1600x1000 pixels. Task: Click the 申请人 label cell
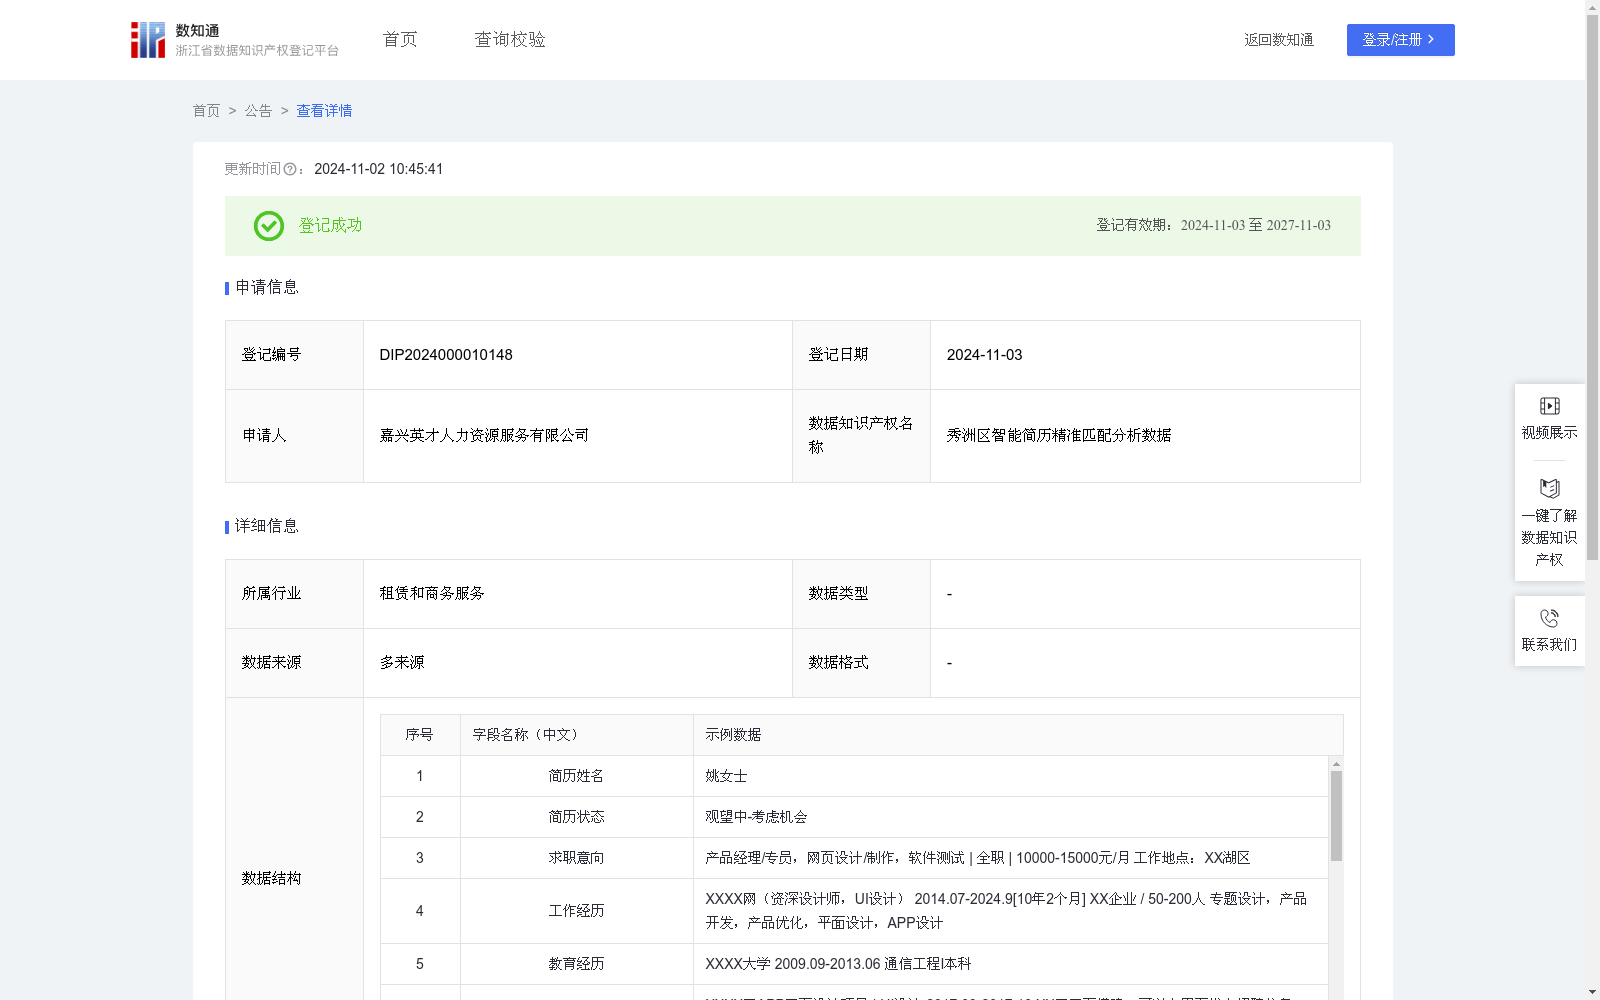[294, 436]
